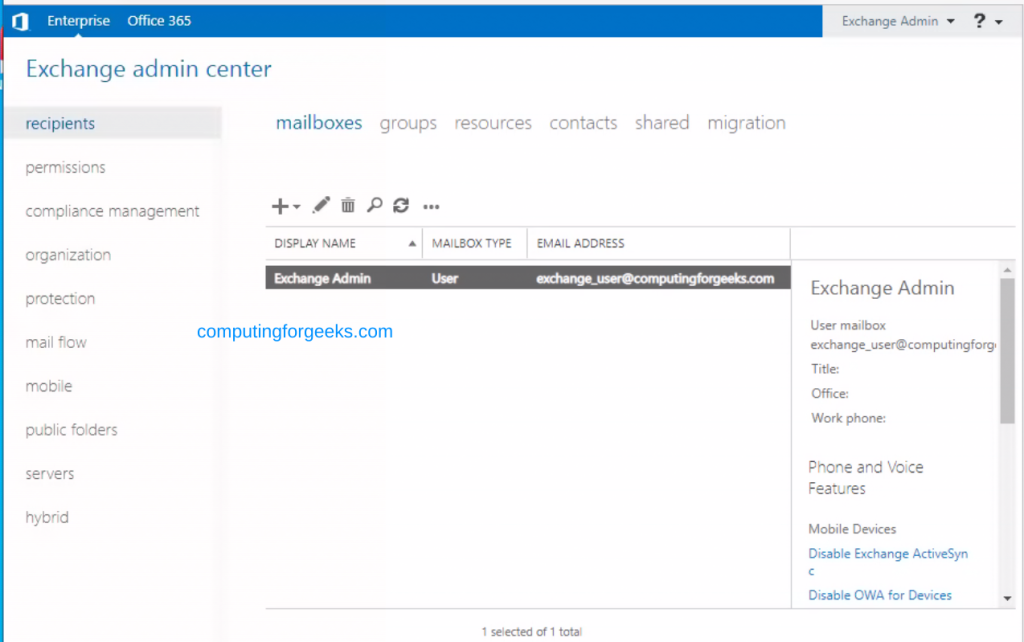Select mail flow in the left navigation
This screenshot has height=642, width=1024.
point(55,342)
